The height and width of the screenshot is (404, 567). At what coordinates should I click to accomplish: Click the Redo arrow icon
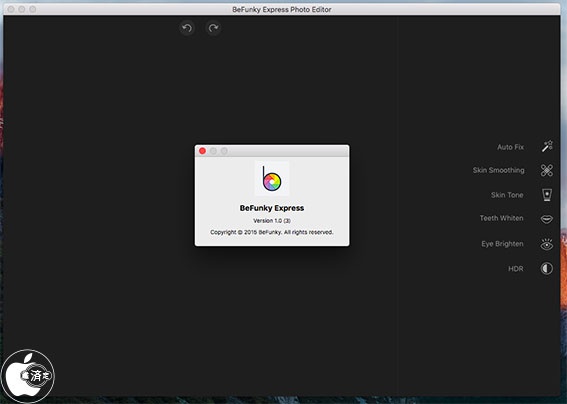[213, 28]
